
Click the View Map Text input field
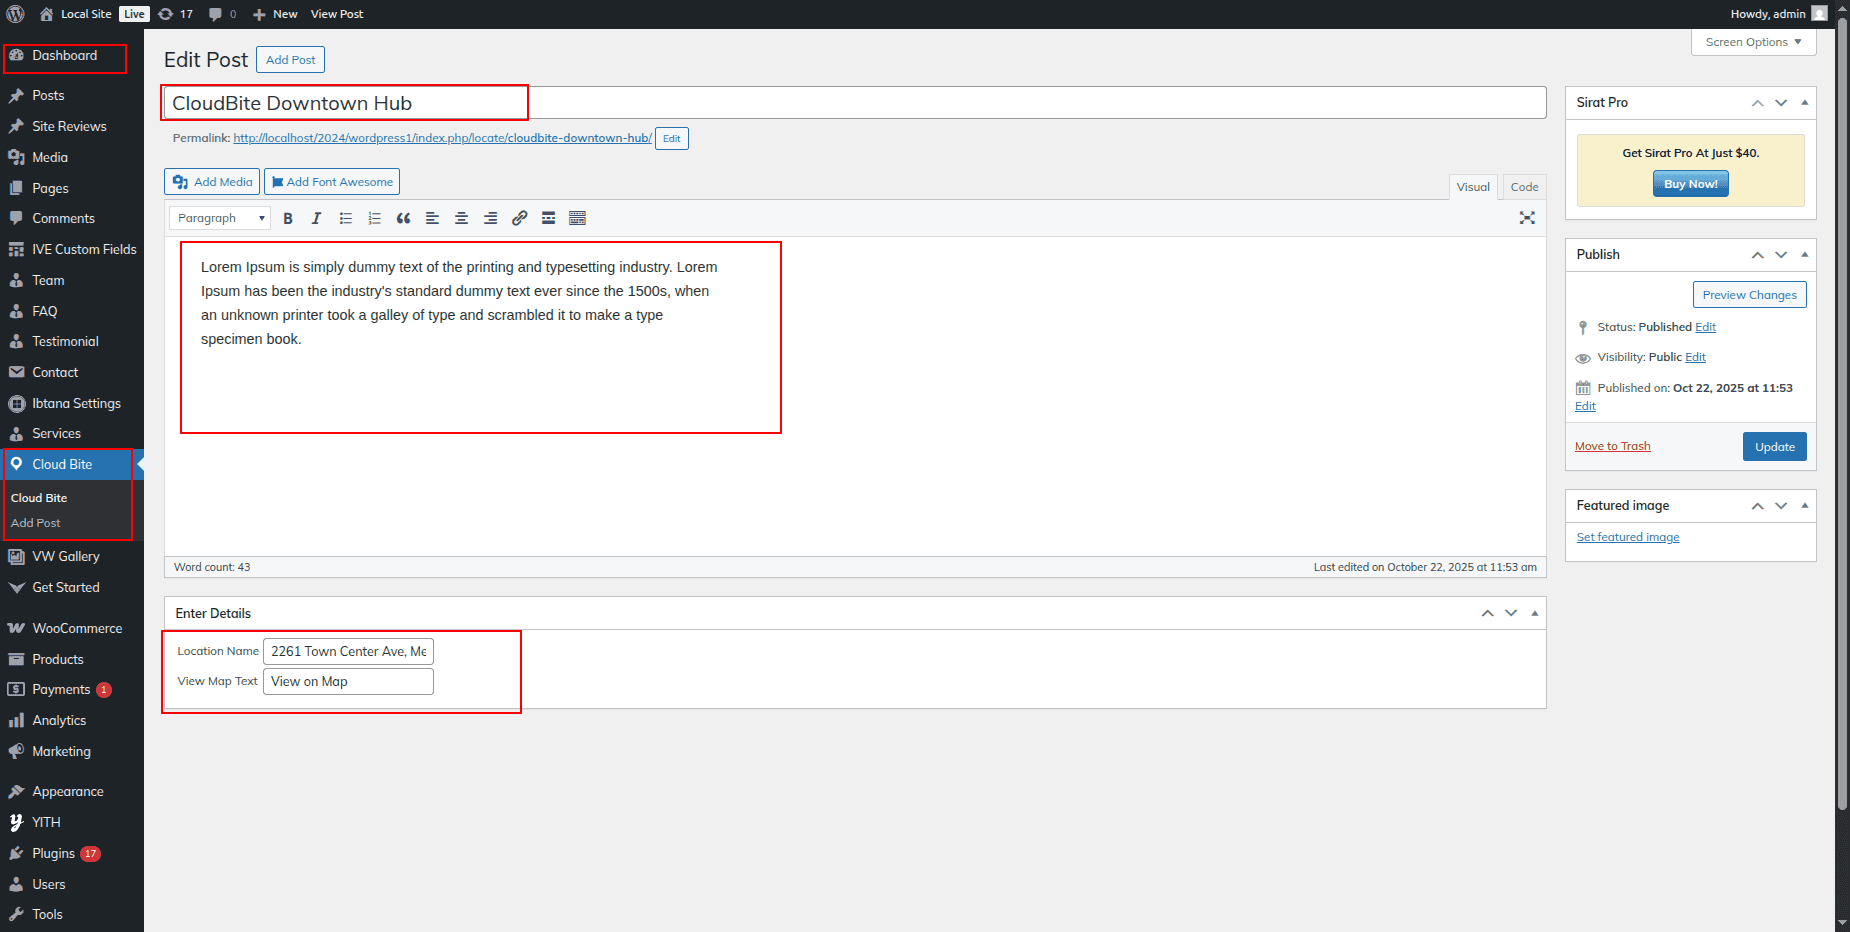[x=348, y=682]
